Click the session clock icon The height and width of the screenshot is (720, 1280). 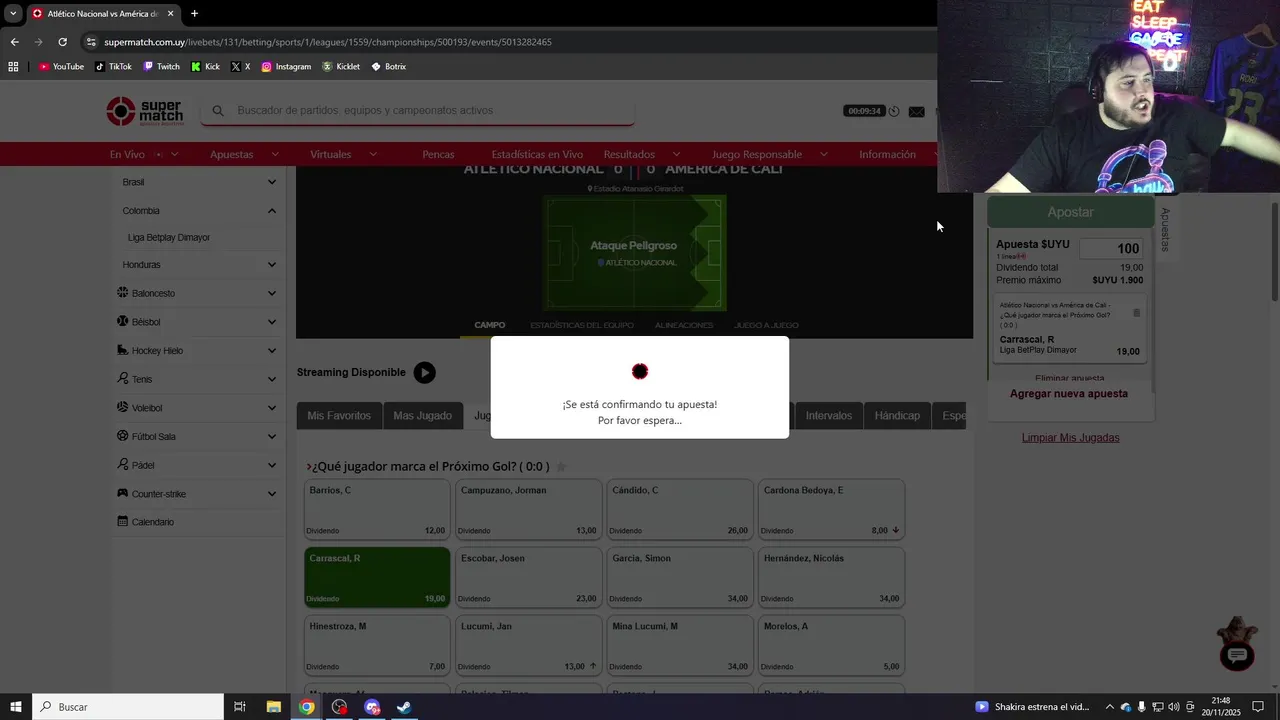coord(894,111)
